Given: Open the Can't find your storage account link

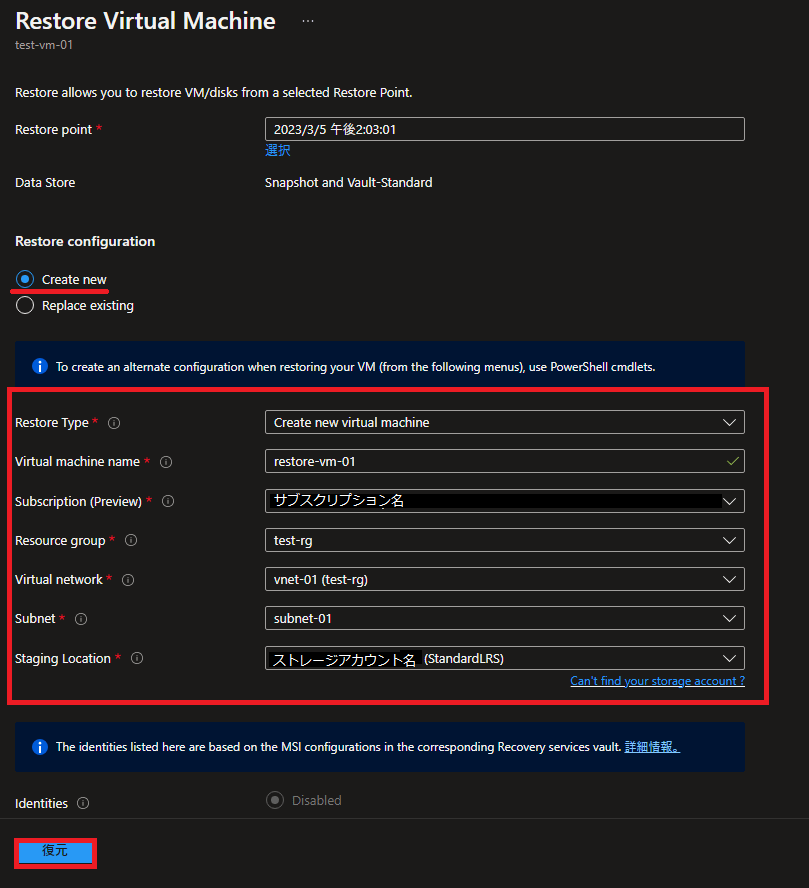Looking at the screenshot, I should [657, 681].
